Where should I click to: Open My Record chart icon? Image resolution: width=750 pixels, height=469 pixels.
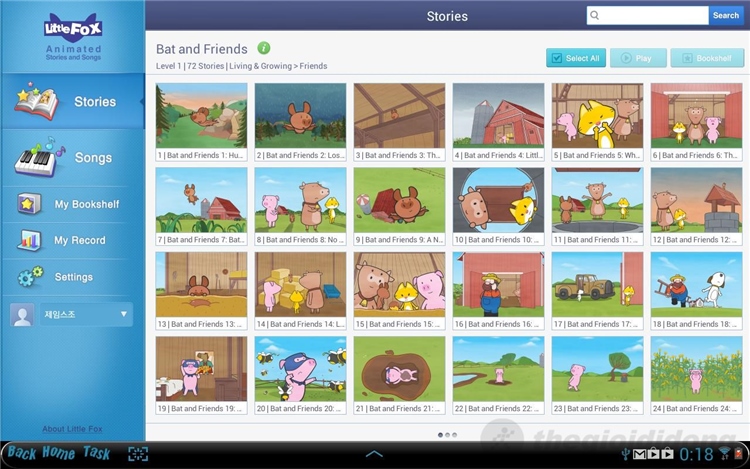[x=29, y=240]
